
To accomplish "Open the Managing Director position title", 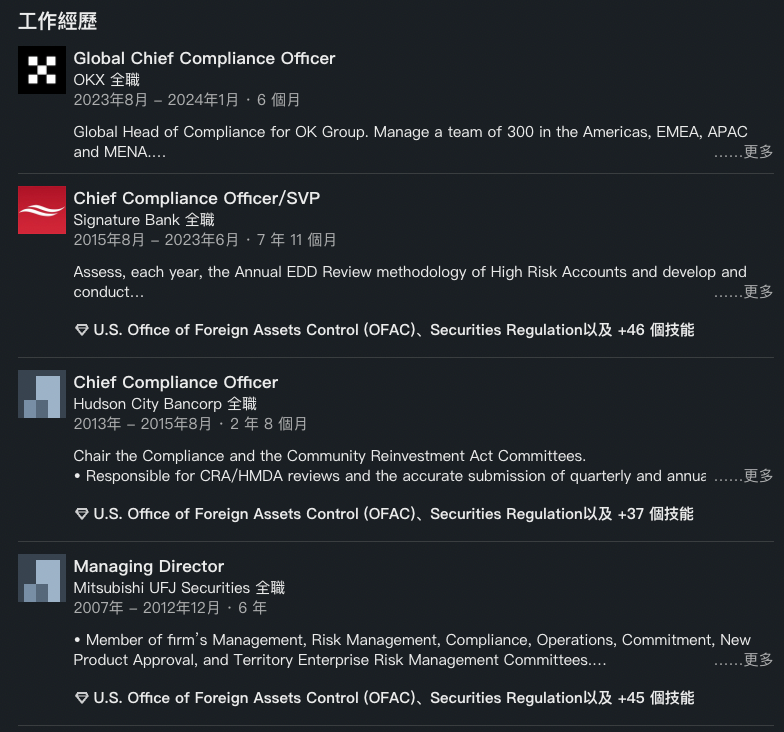I will [149, 566].
